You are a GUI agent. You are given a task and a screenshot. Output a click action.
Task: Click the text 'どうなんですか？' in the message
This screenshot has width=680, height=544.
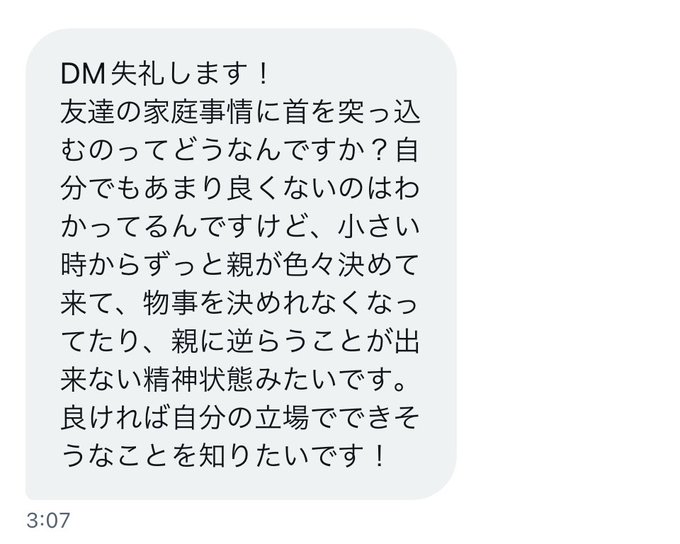(x=281, y=151)
